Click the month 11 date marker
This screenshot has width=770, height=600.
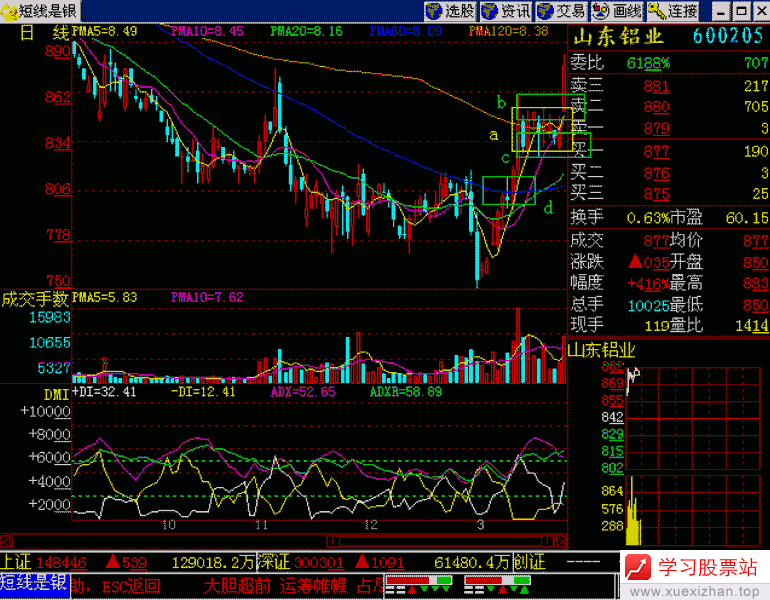click(261, 525)
